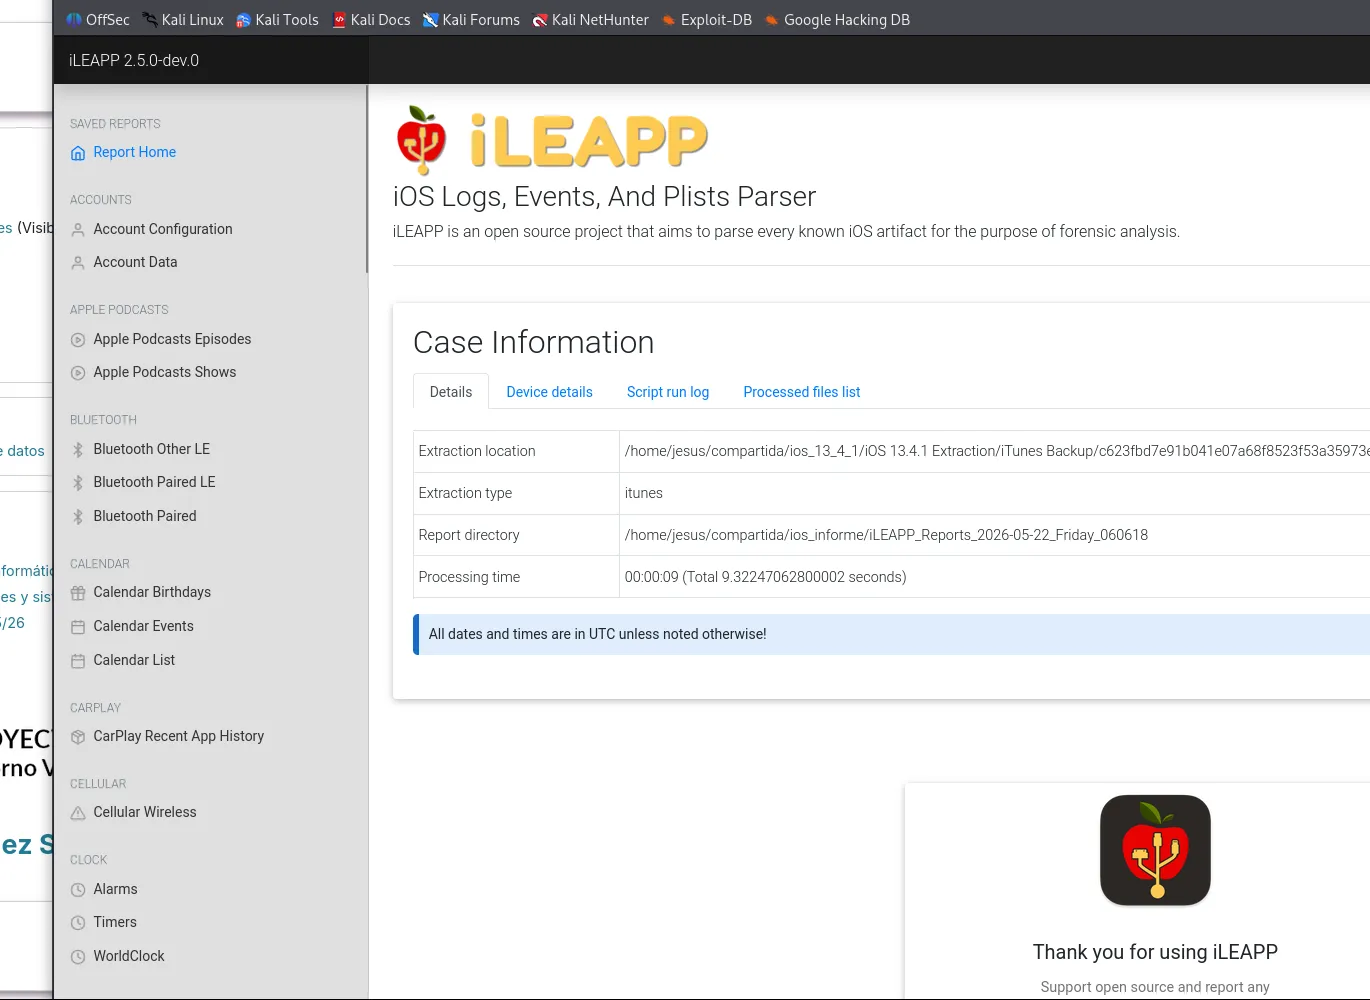
Task: Click the Report directory path value
Action: [x=886, y=535]
